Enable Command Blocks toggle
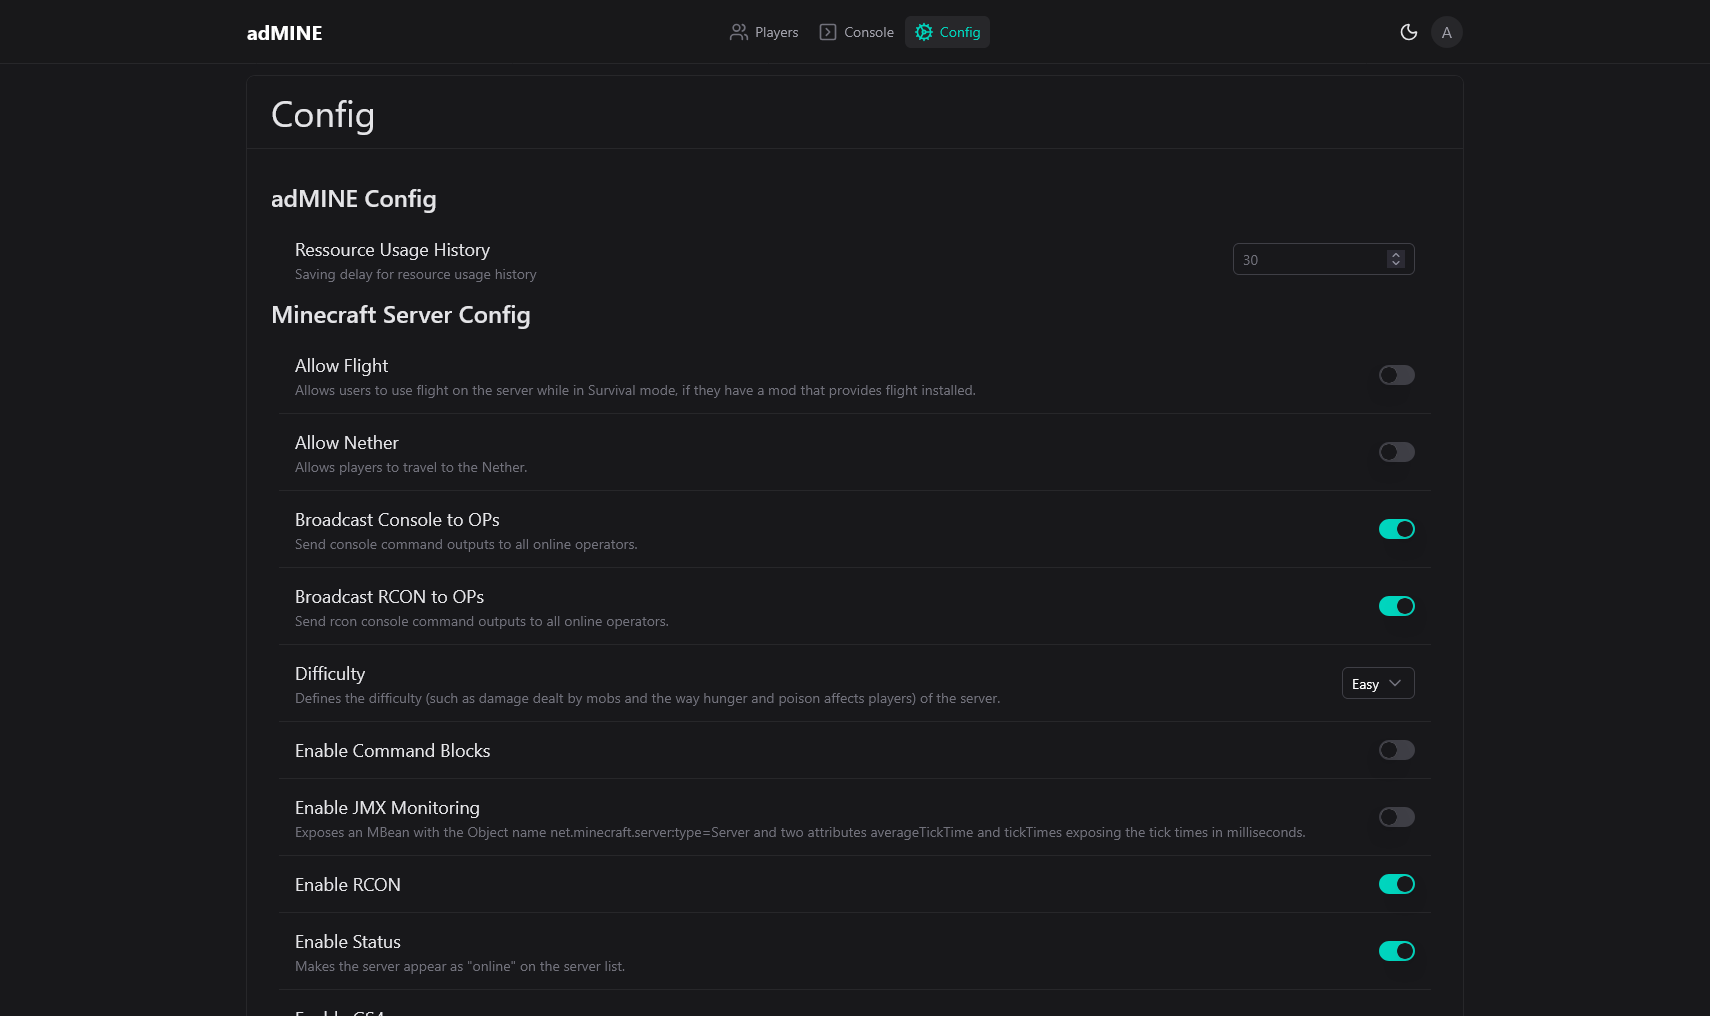 (1396, 750)
